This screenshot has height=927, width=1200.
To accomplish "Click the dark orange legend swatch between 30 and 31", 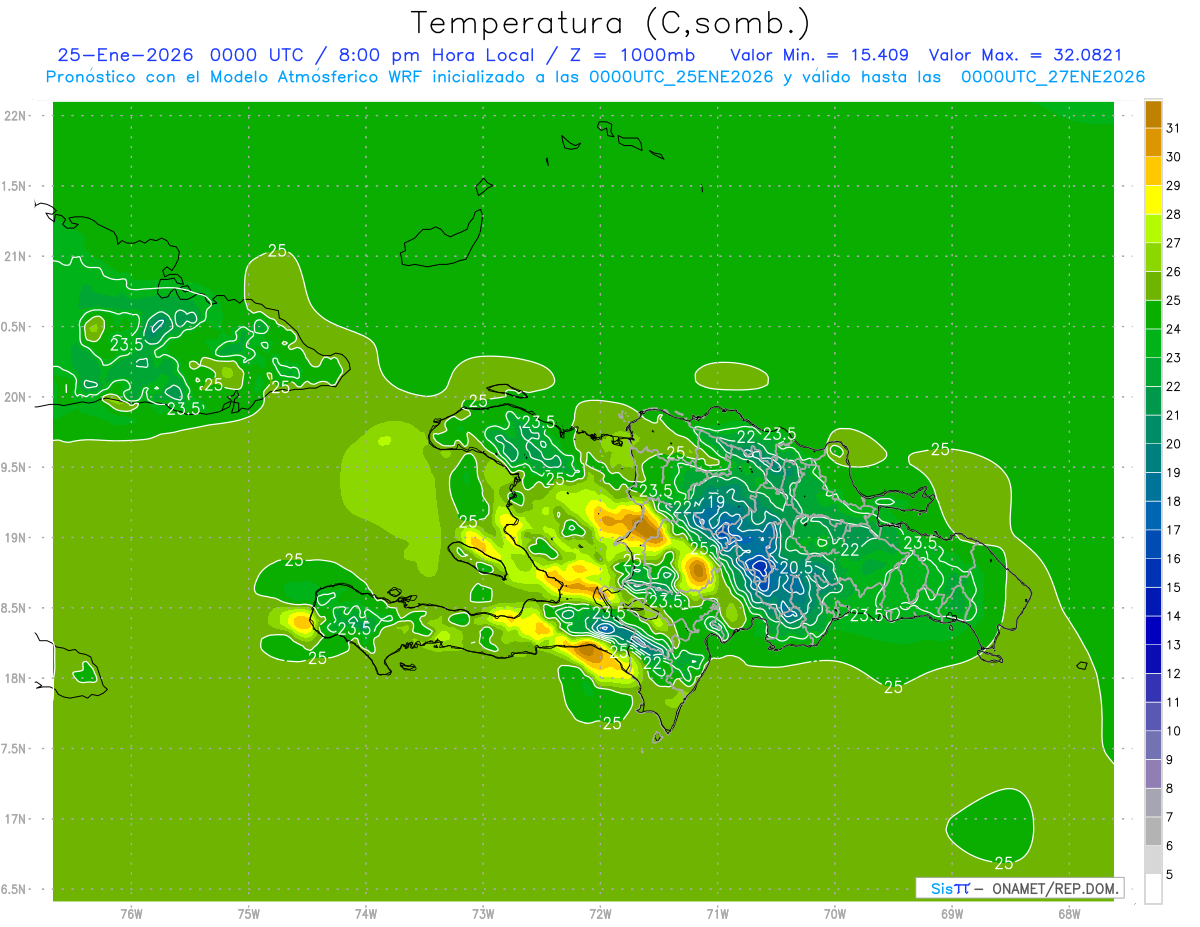I will point(1153,142).
